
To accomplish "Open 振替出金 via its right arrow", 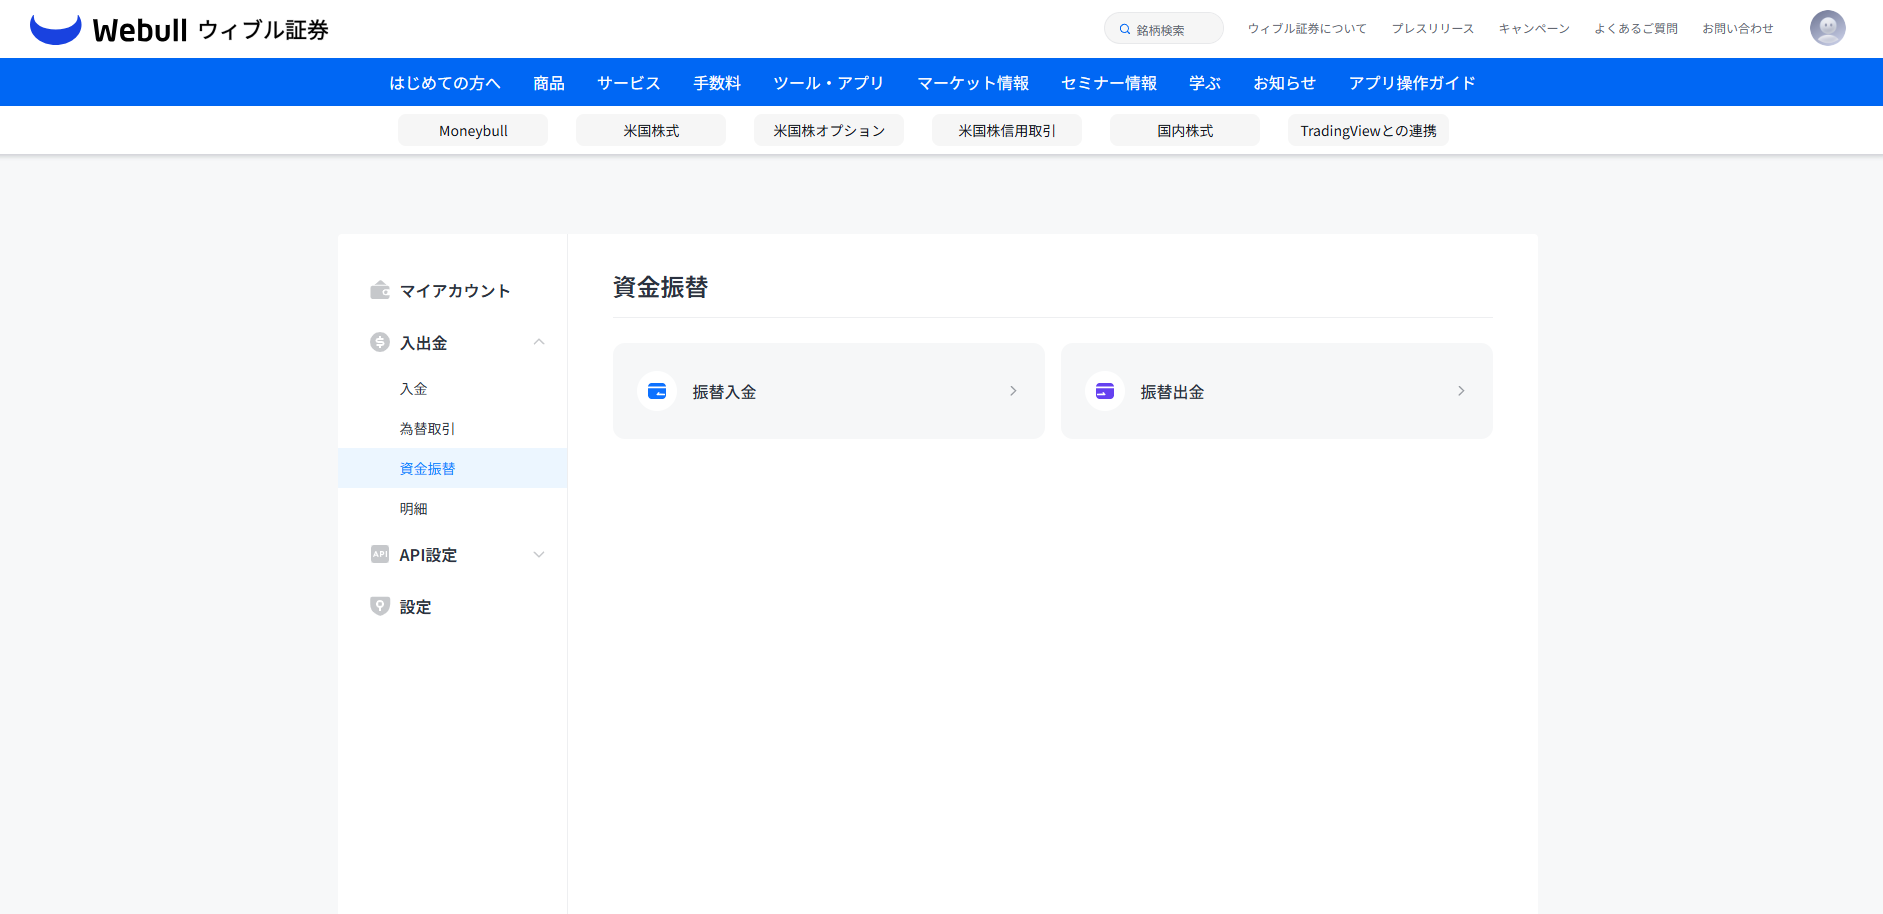I will pyautogui.click(x=1461, y=391).
